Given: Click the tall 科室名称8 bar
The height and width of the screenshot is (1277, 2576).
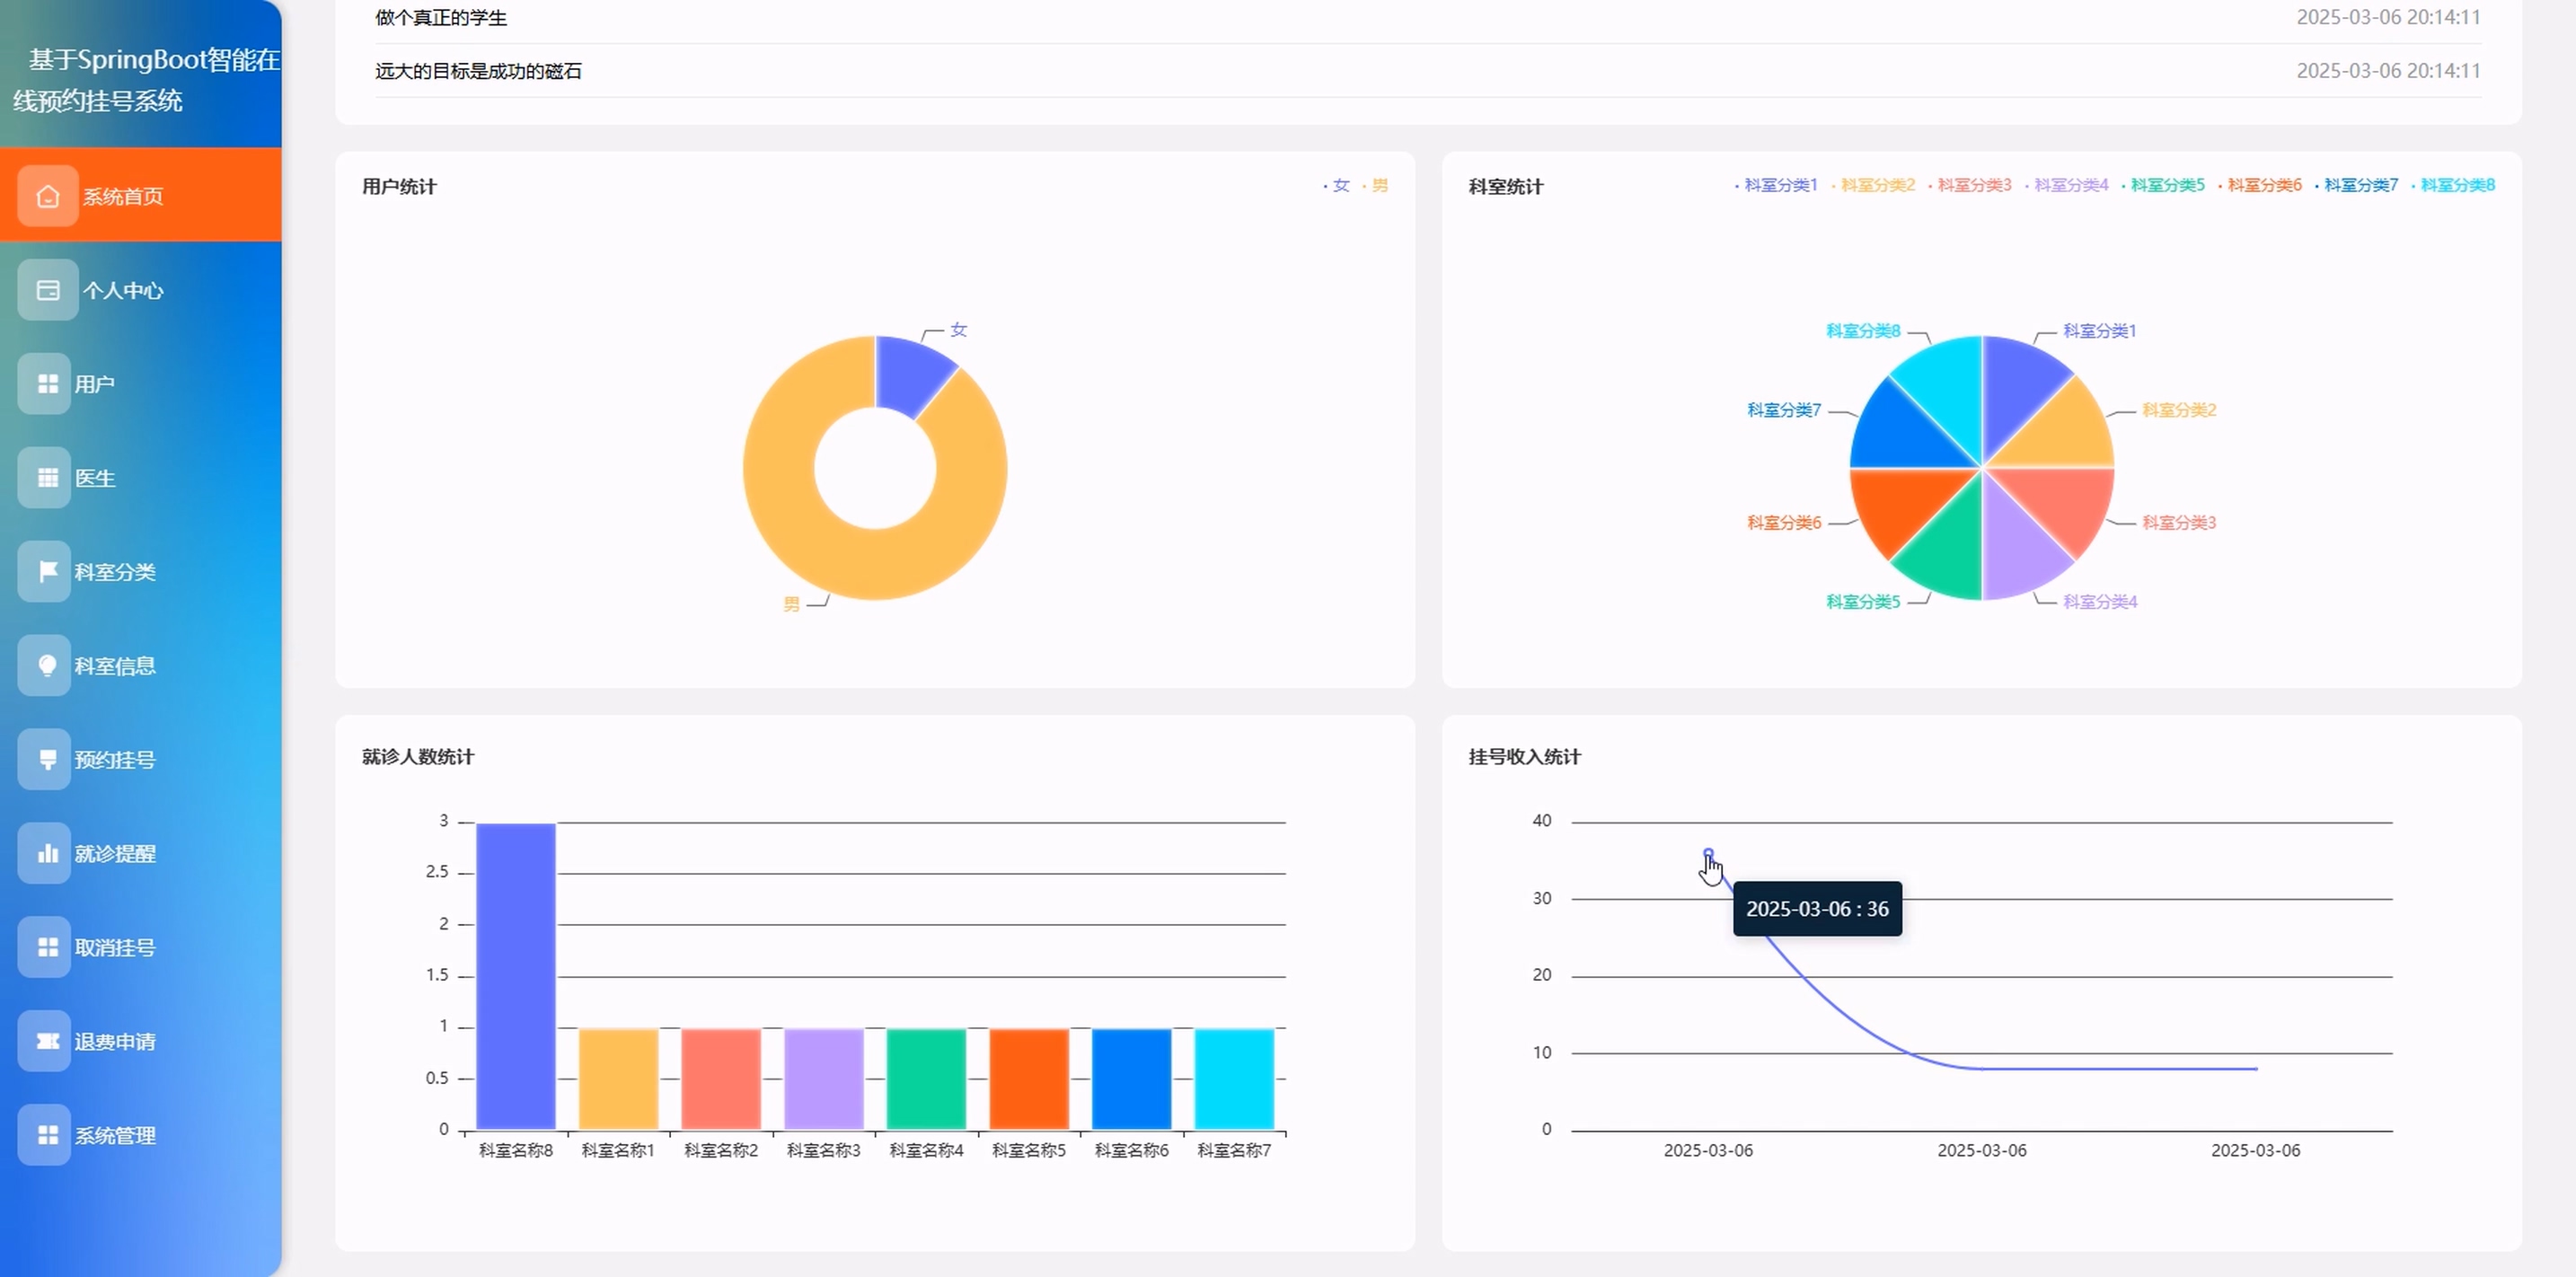Looking at the screenshot, I should click(515, 975).
